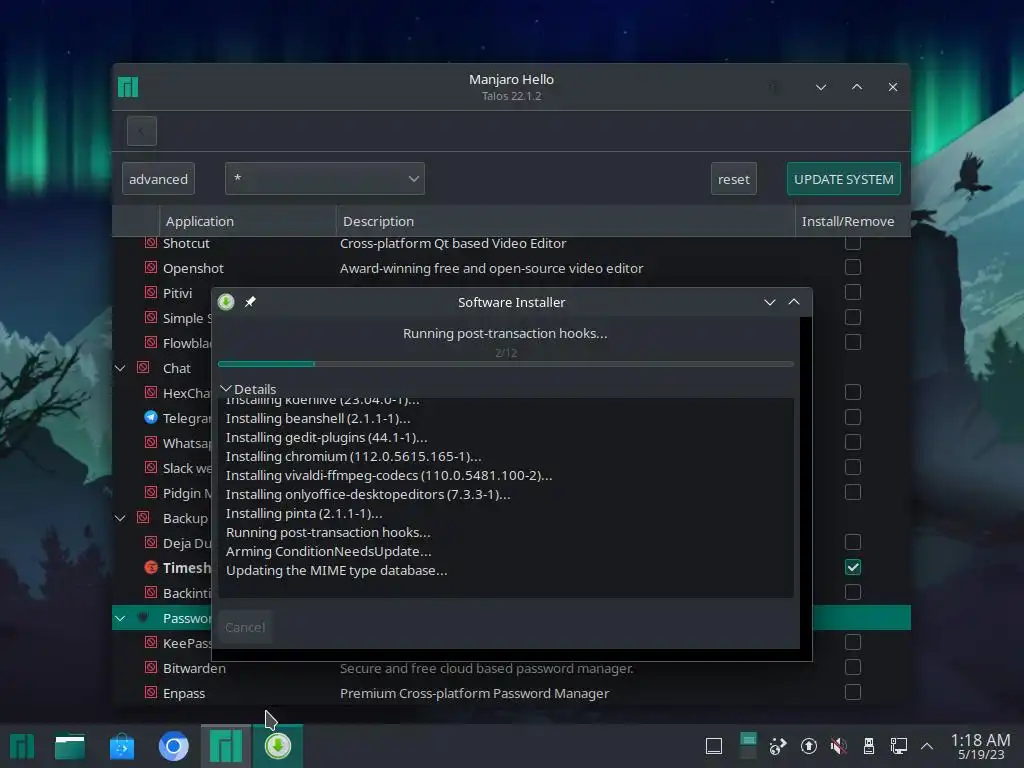Tick the Enpass install checkbox
1024x768 pixels.
[852, 692]
